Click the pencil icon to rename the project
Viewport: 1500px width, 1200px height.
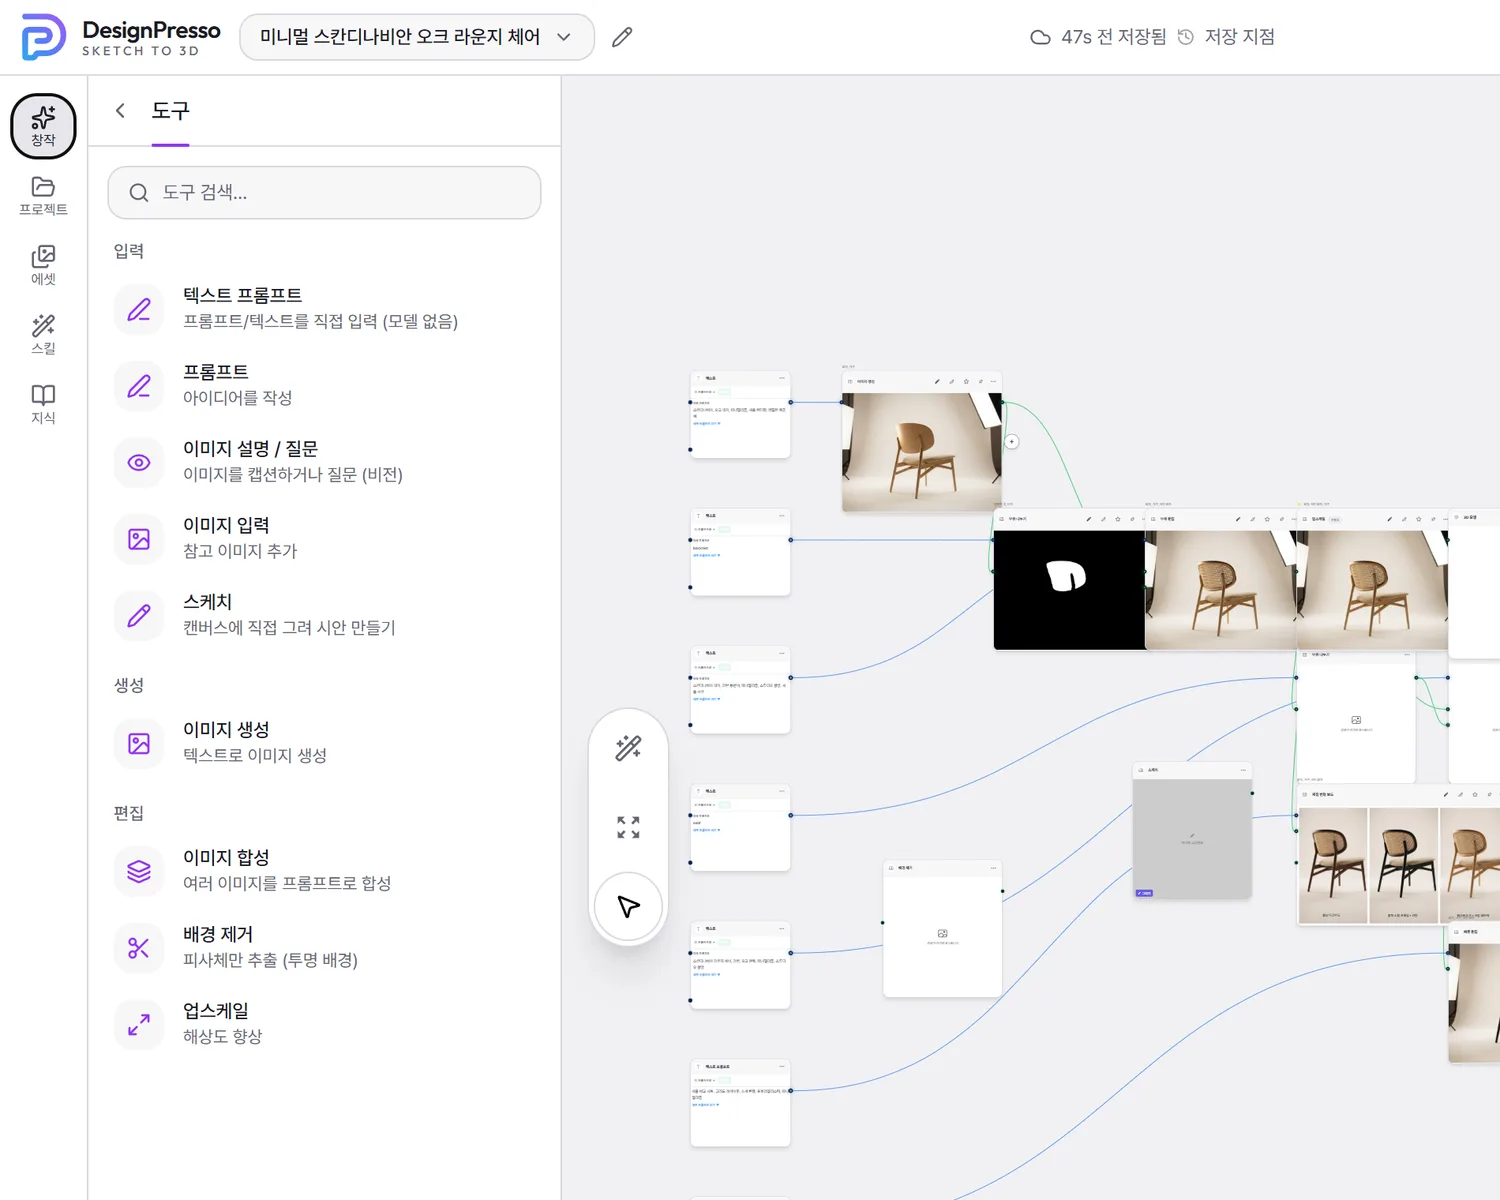tap(622, 37)
